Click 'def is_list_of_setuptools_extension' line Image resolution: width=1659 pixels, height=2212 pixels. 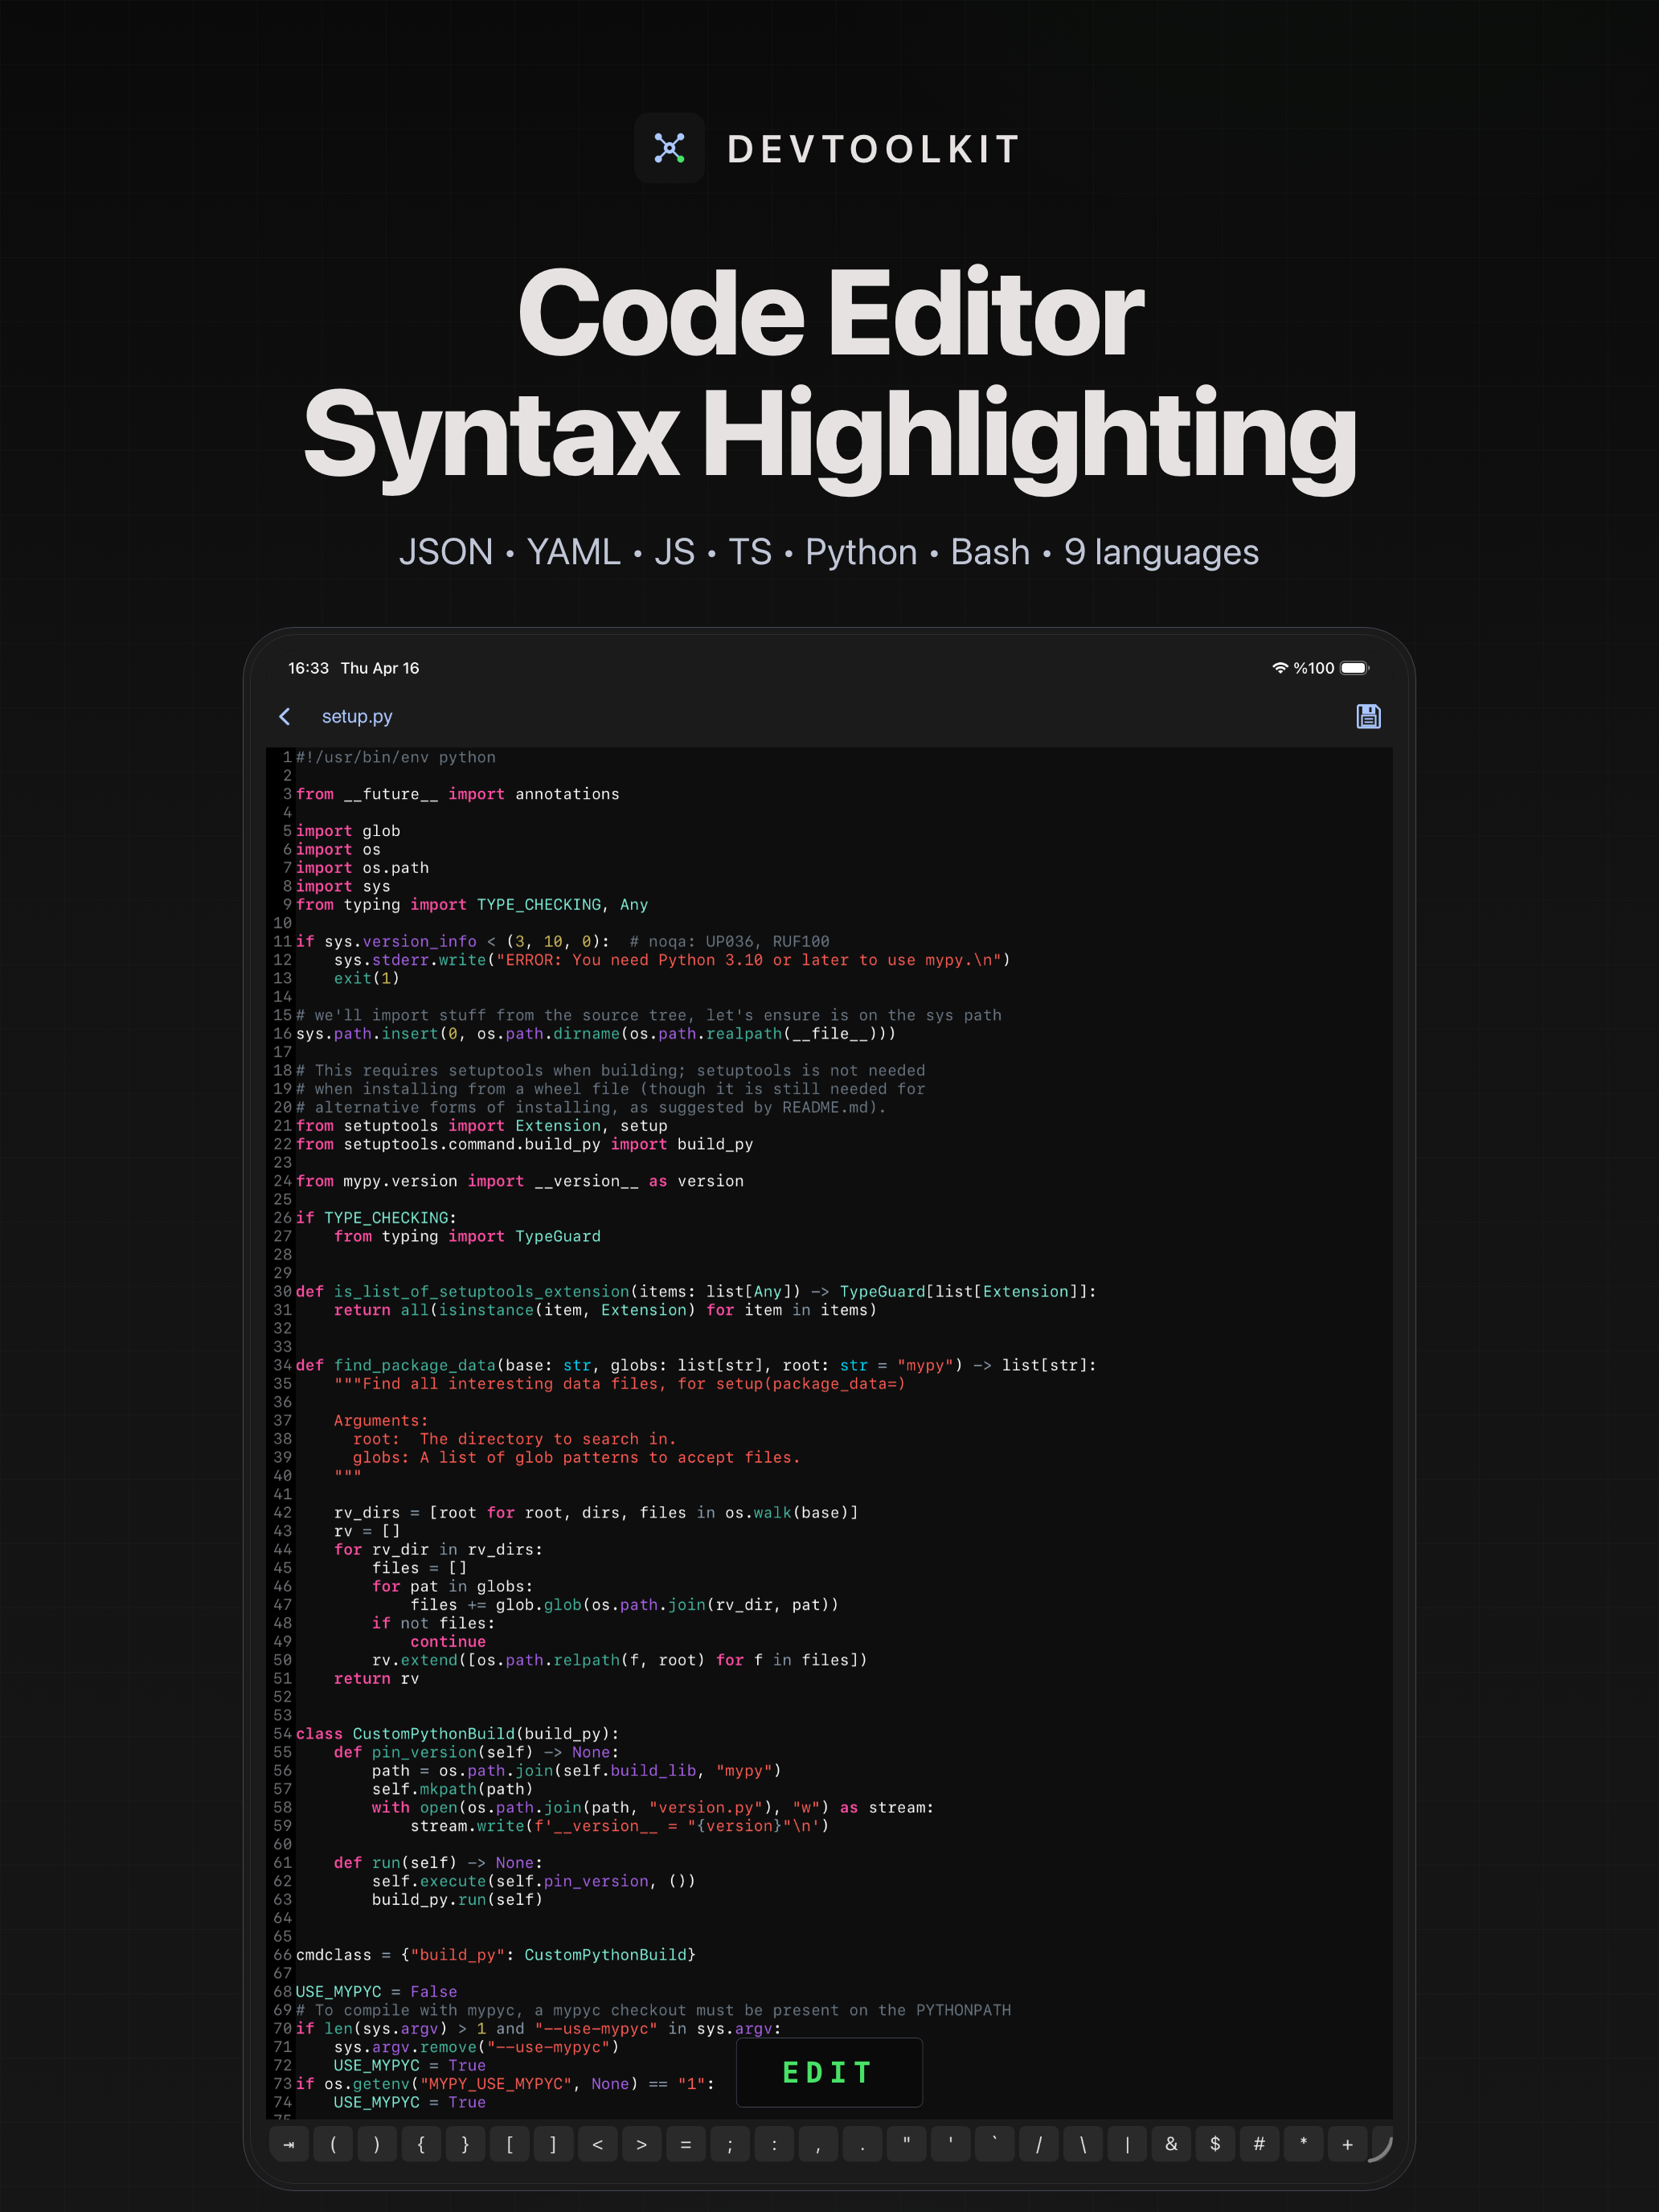coord(696,1292)
